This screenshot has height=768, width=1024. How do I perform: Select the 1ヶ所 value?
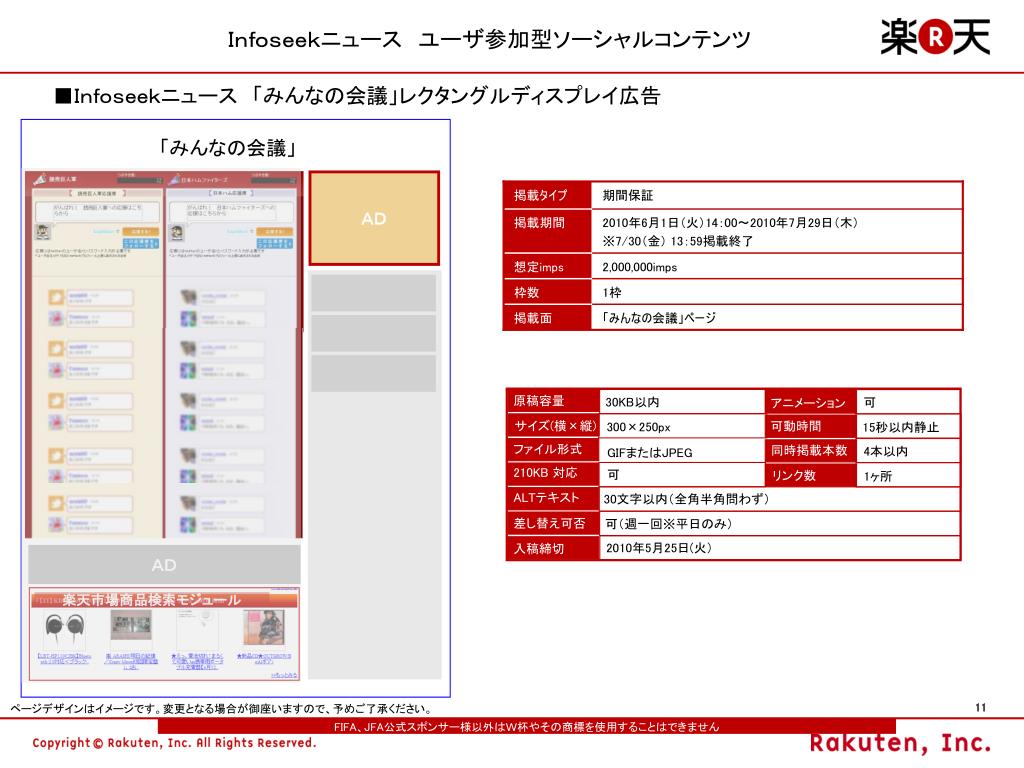pyautogui.click(x=877, y=476)
